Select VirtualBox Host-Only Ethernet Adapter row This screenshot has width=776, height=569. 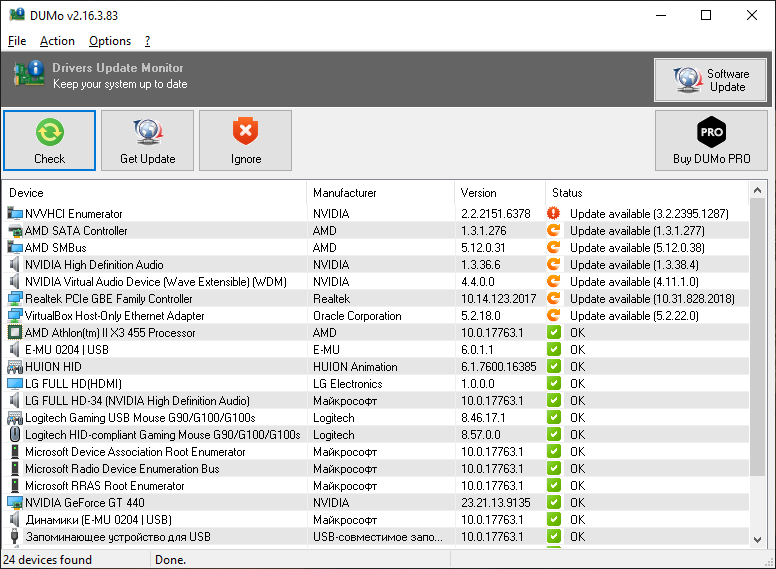coord(375,316)
